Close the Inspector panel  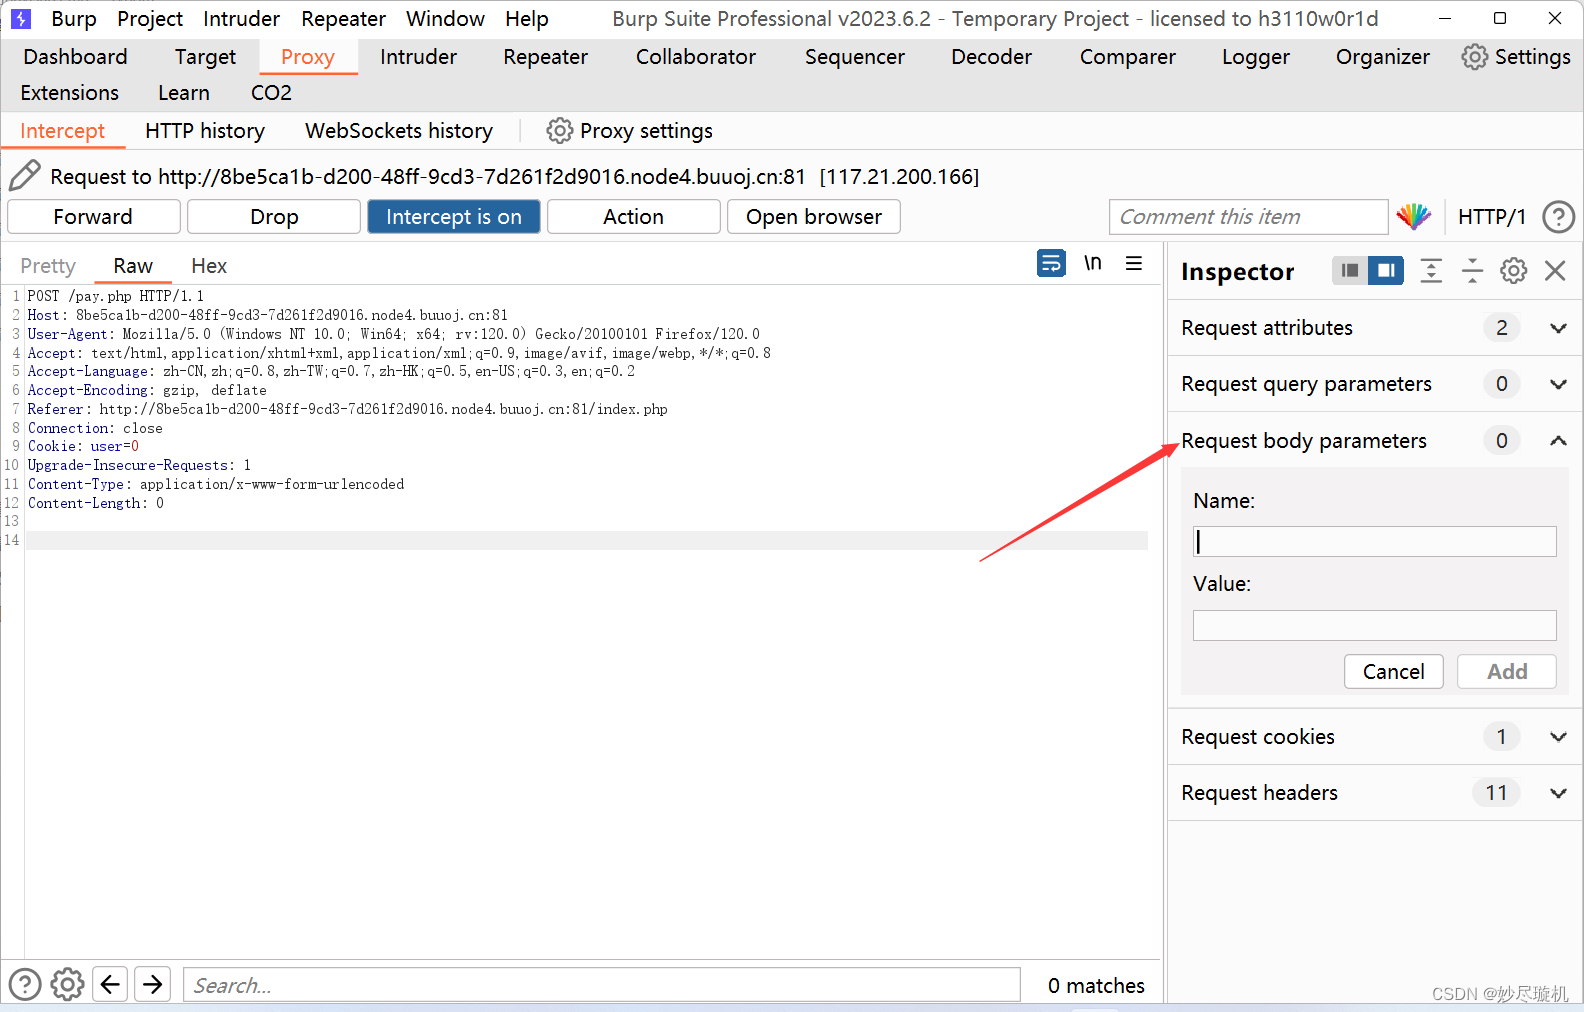1555,270
